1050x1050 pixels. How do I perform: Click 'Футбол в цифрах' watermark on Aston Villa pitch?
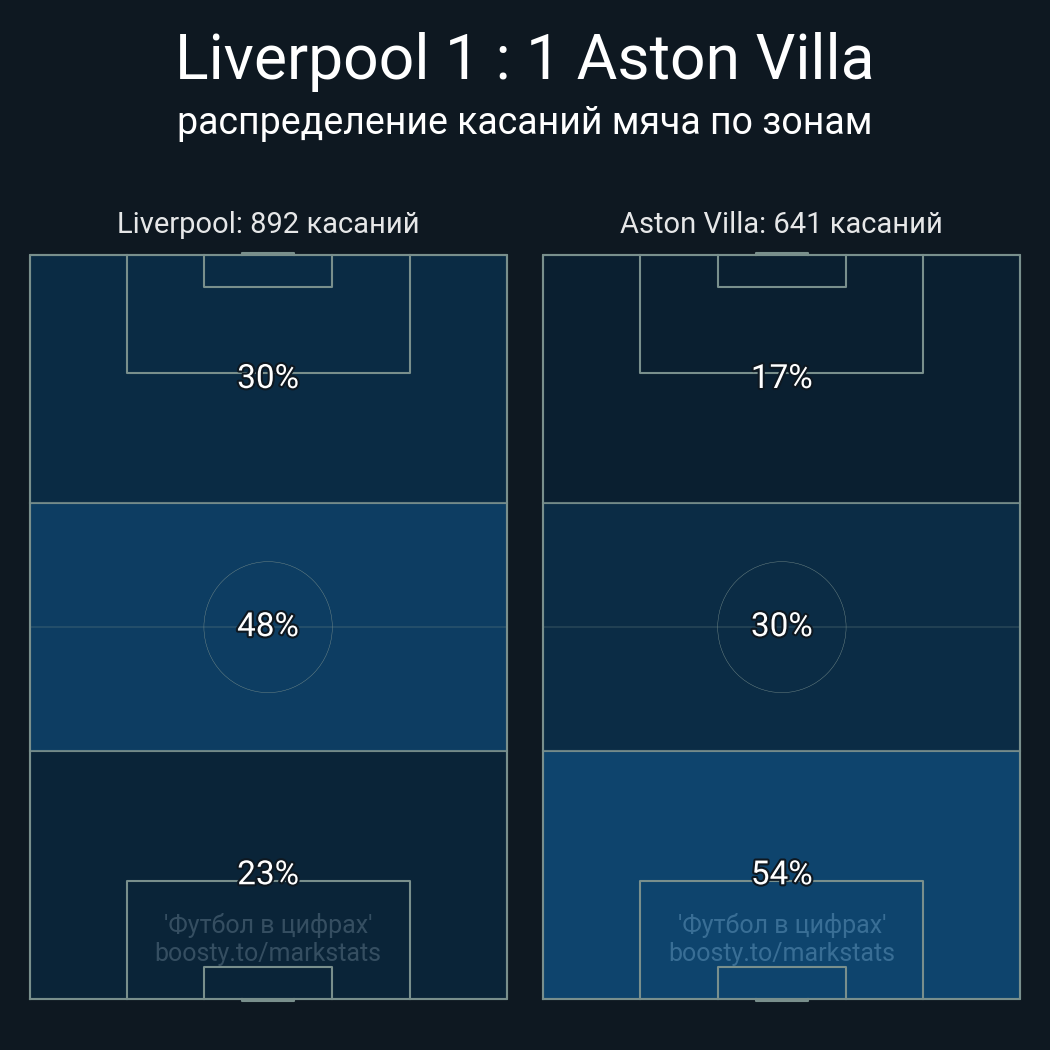pos(781,924)
